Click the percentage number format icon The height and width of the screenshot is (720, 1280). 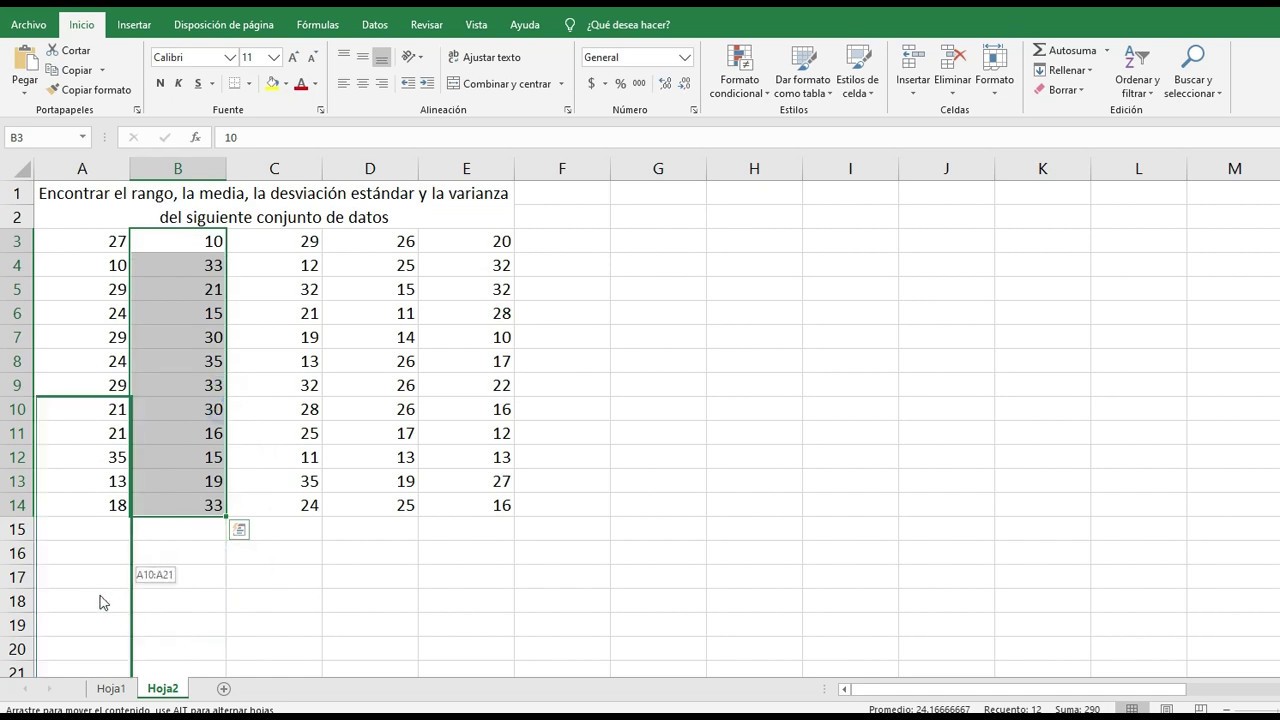pos(620,83)
